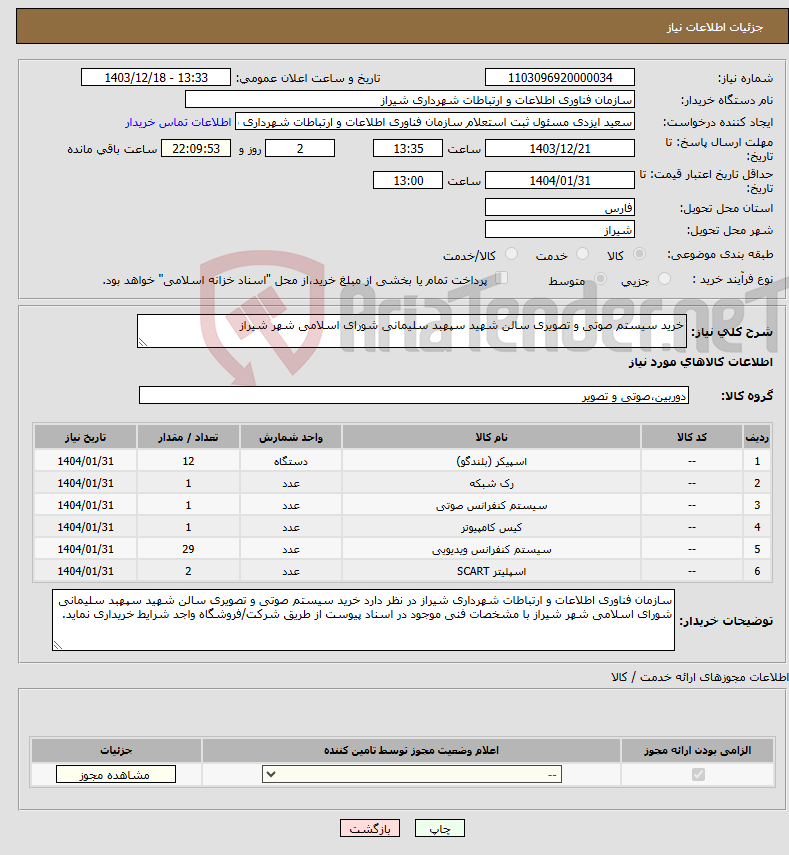Click unit دستگاه in speaker row
This screenshot has height=855, width=789.
click(x=291, y=461)
